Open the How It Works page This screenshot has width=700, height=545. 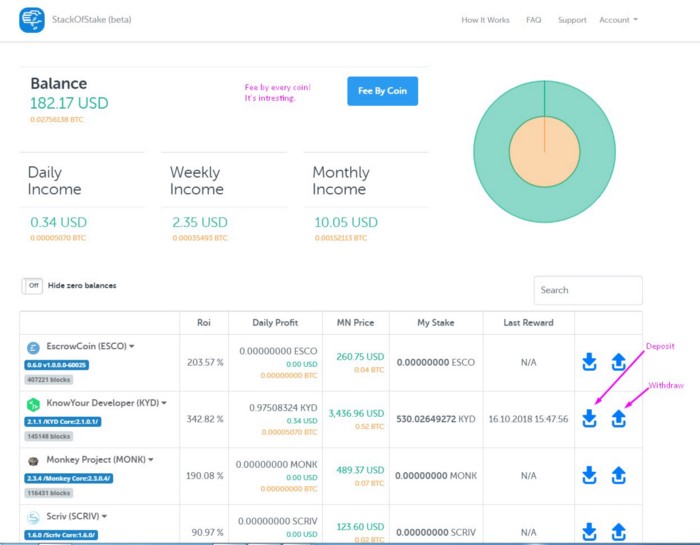[x=485, y=20]
